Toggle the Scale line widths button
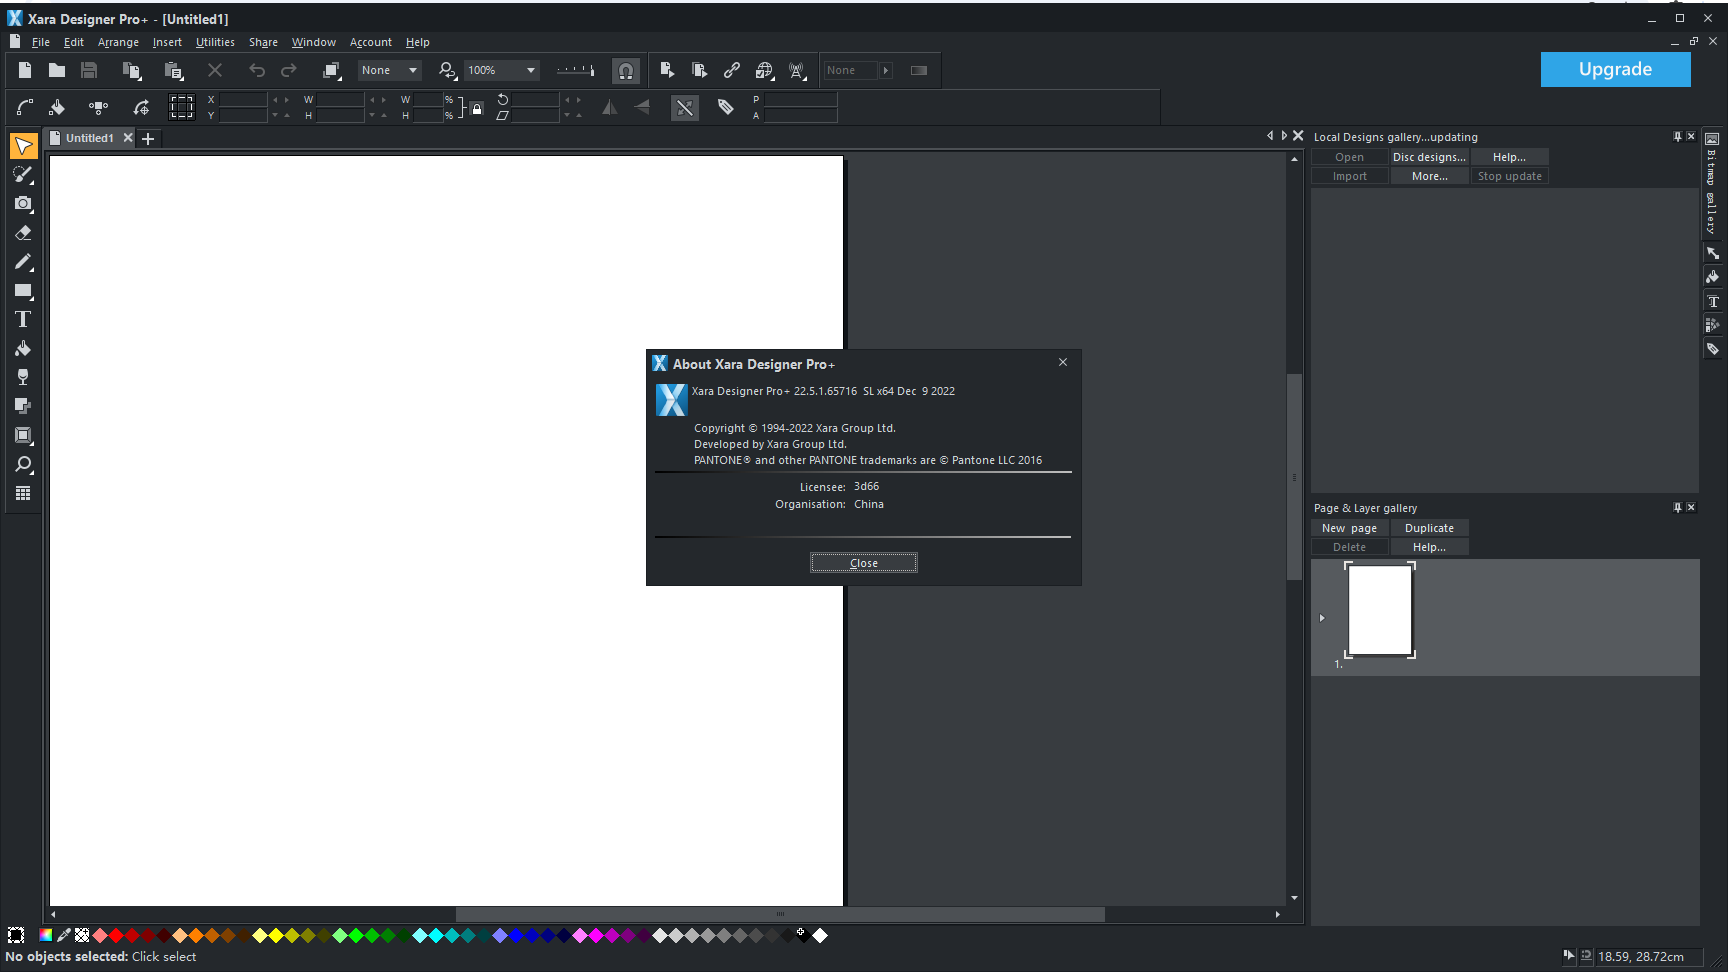Viewport: 1728px width, 972px height. (685, 107)
